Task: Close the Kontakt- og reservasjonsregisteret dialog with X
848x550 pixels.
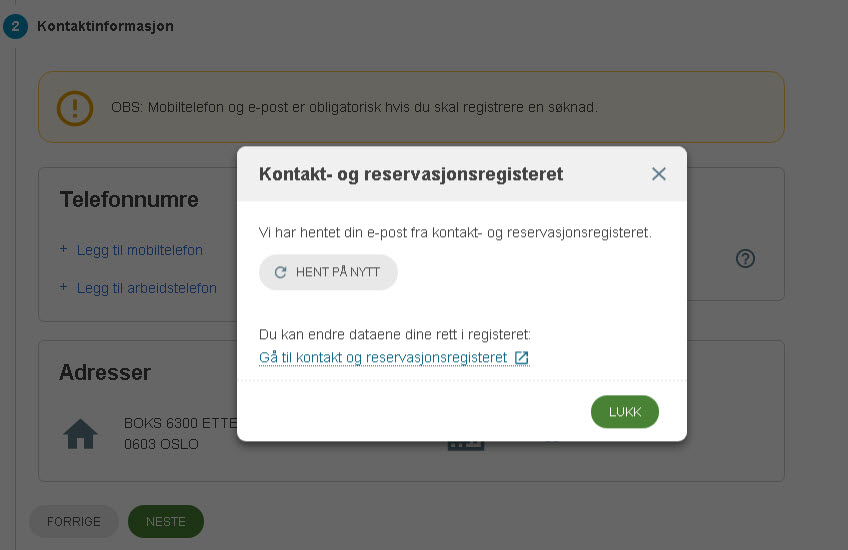Action: click(x=658, y=174)
